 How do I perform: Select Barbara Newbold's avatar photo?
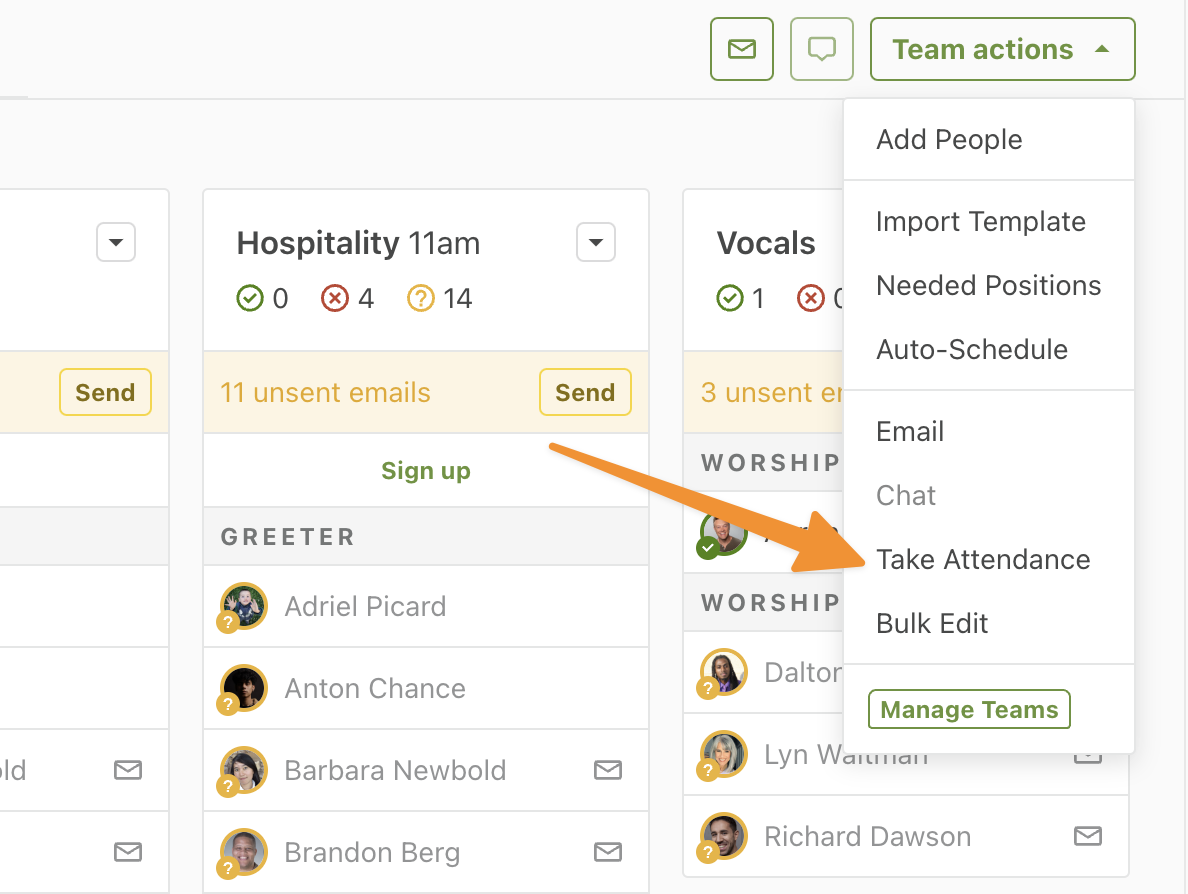pos(243,770)
